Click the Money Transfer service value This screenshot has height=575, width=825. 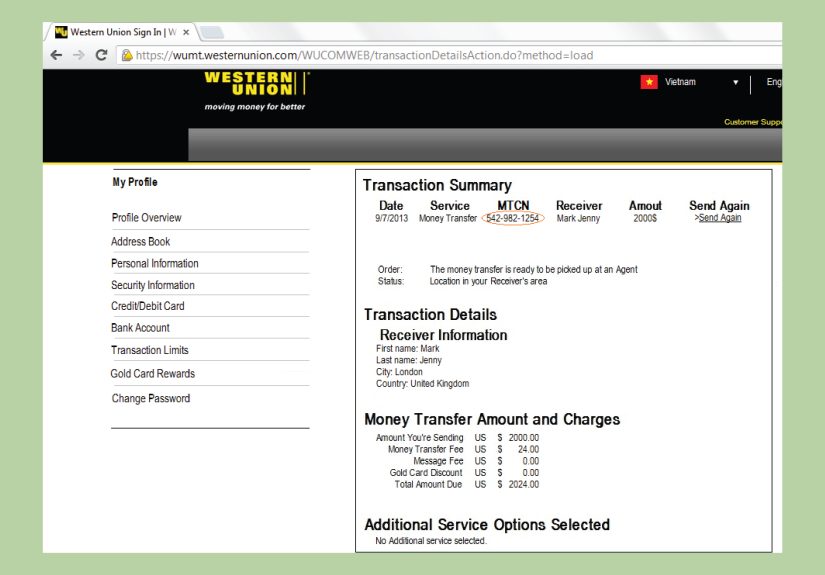click(448, 218)
